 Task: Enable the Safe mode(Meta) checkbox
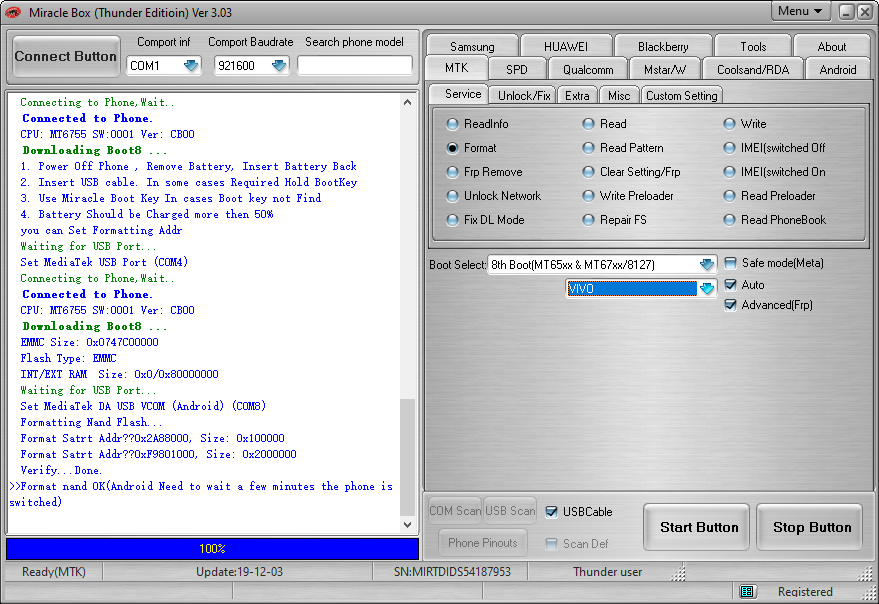tap(730, 263)
